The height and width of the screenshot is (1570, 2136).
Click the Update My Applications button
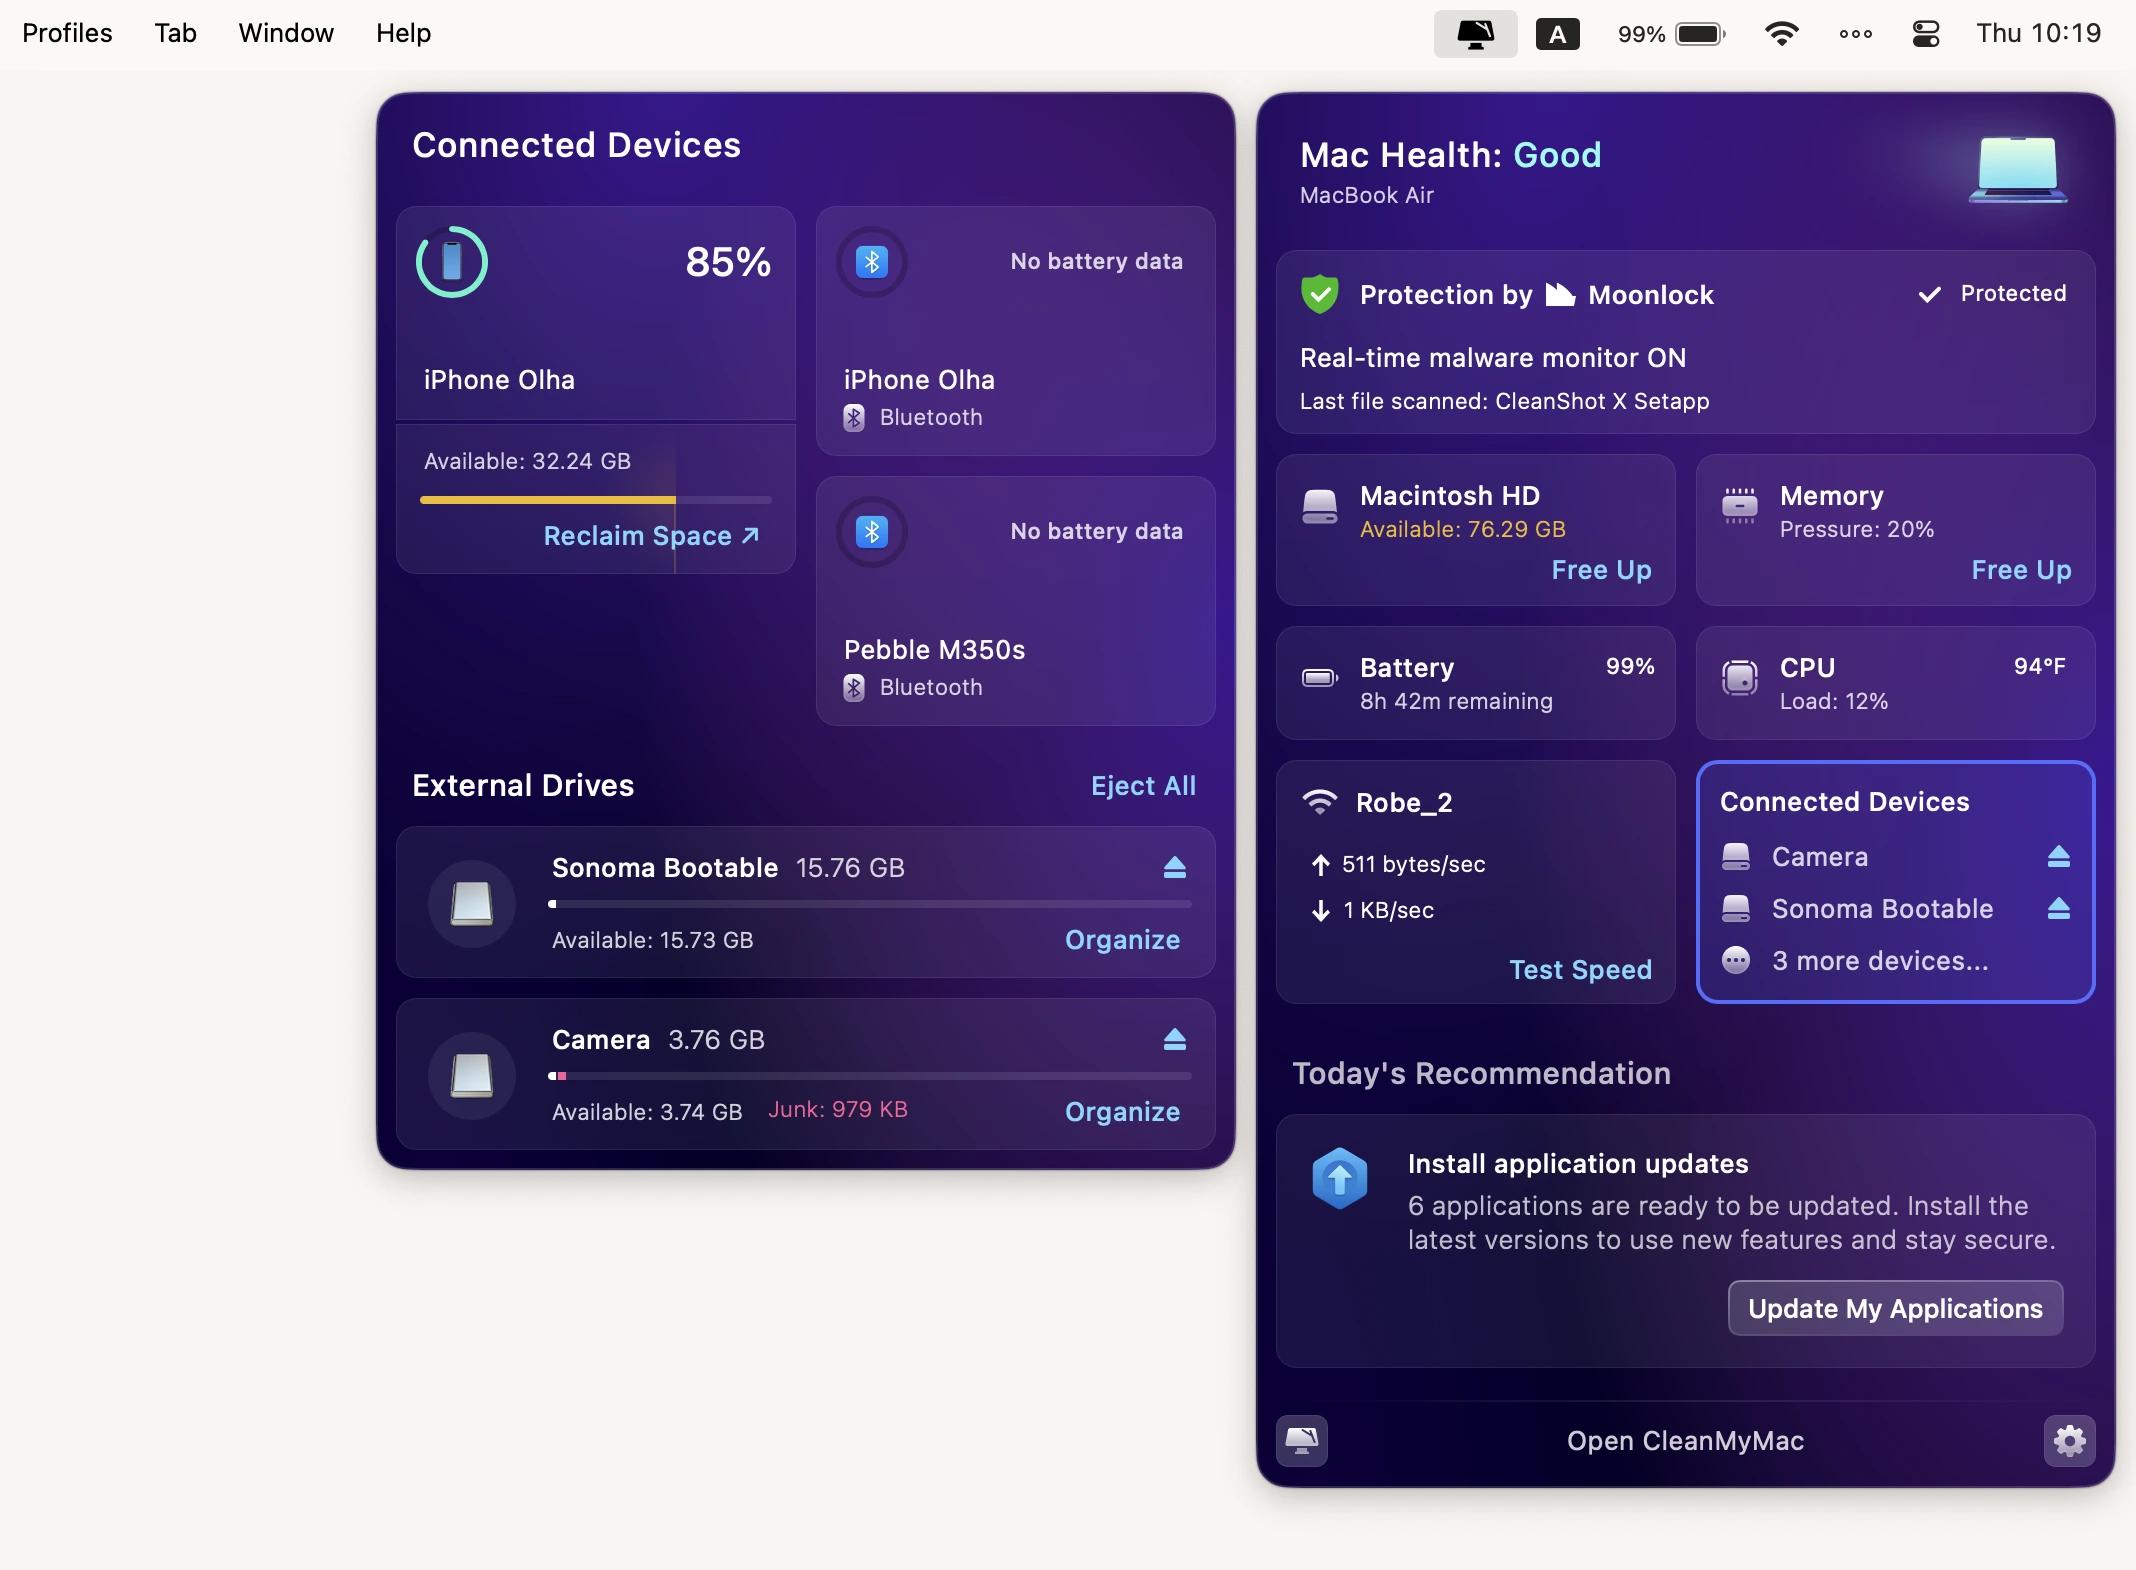click(1895, 1308)
